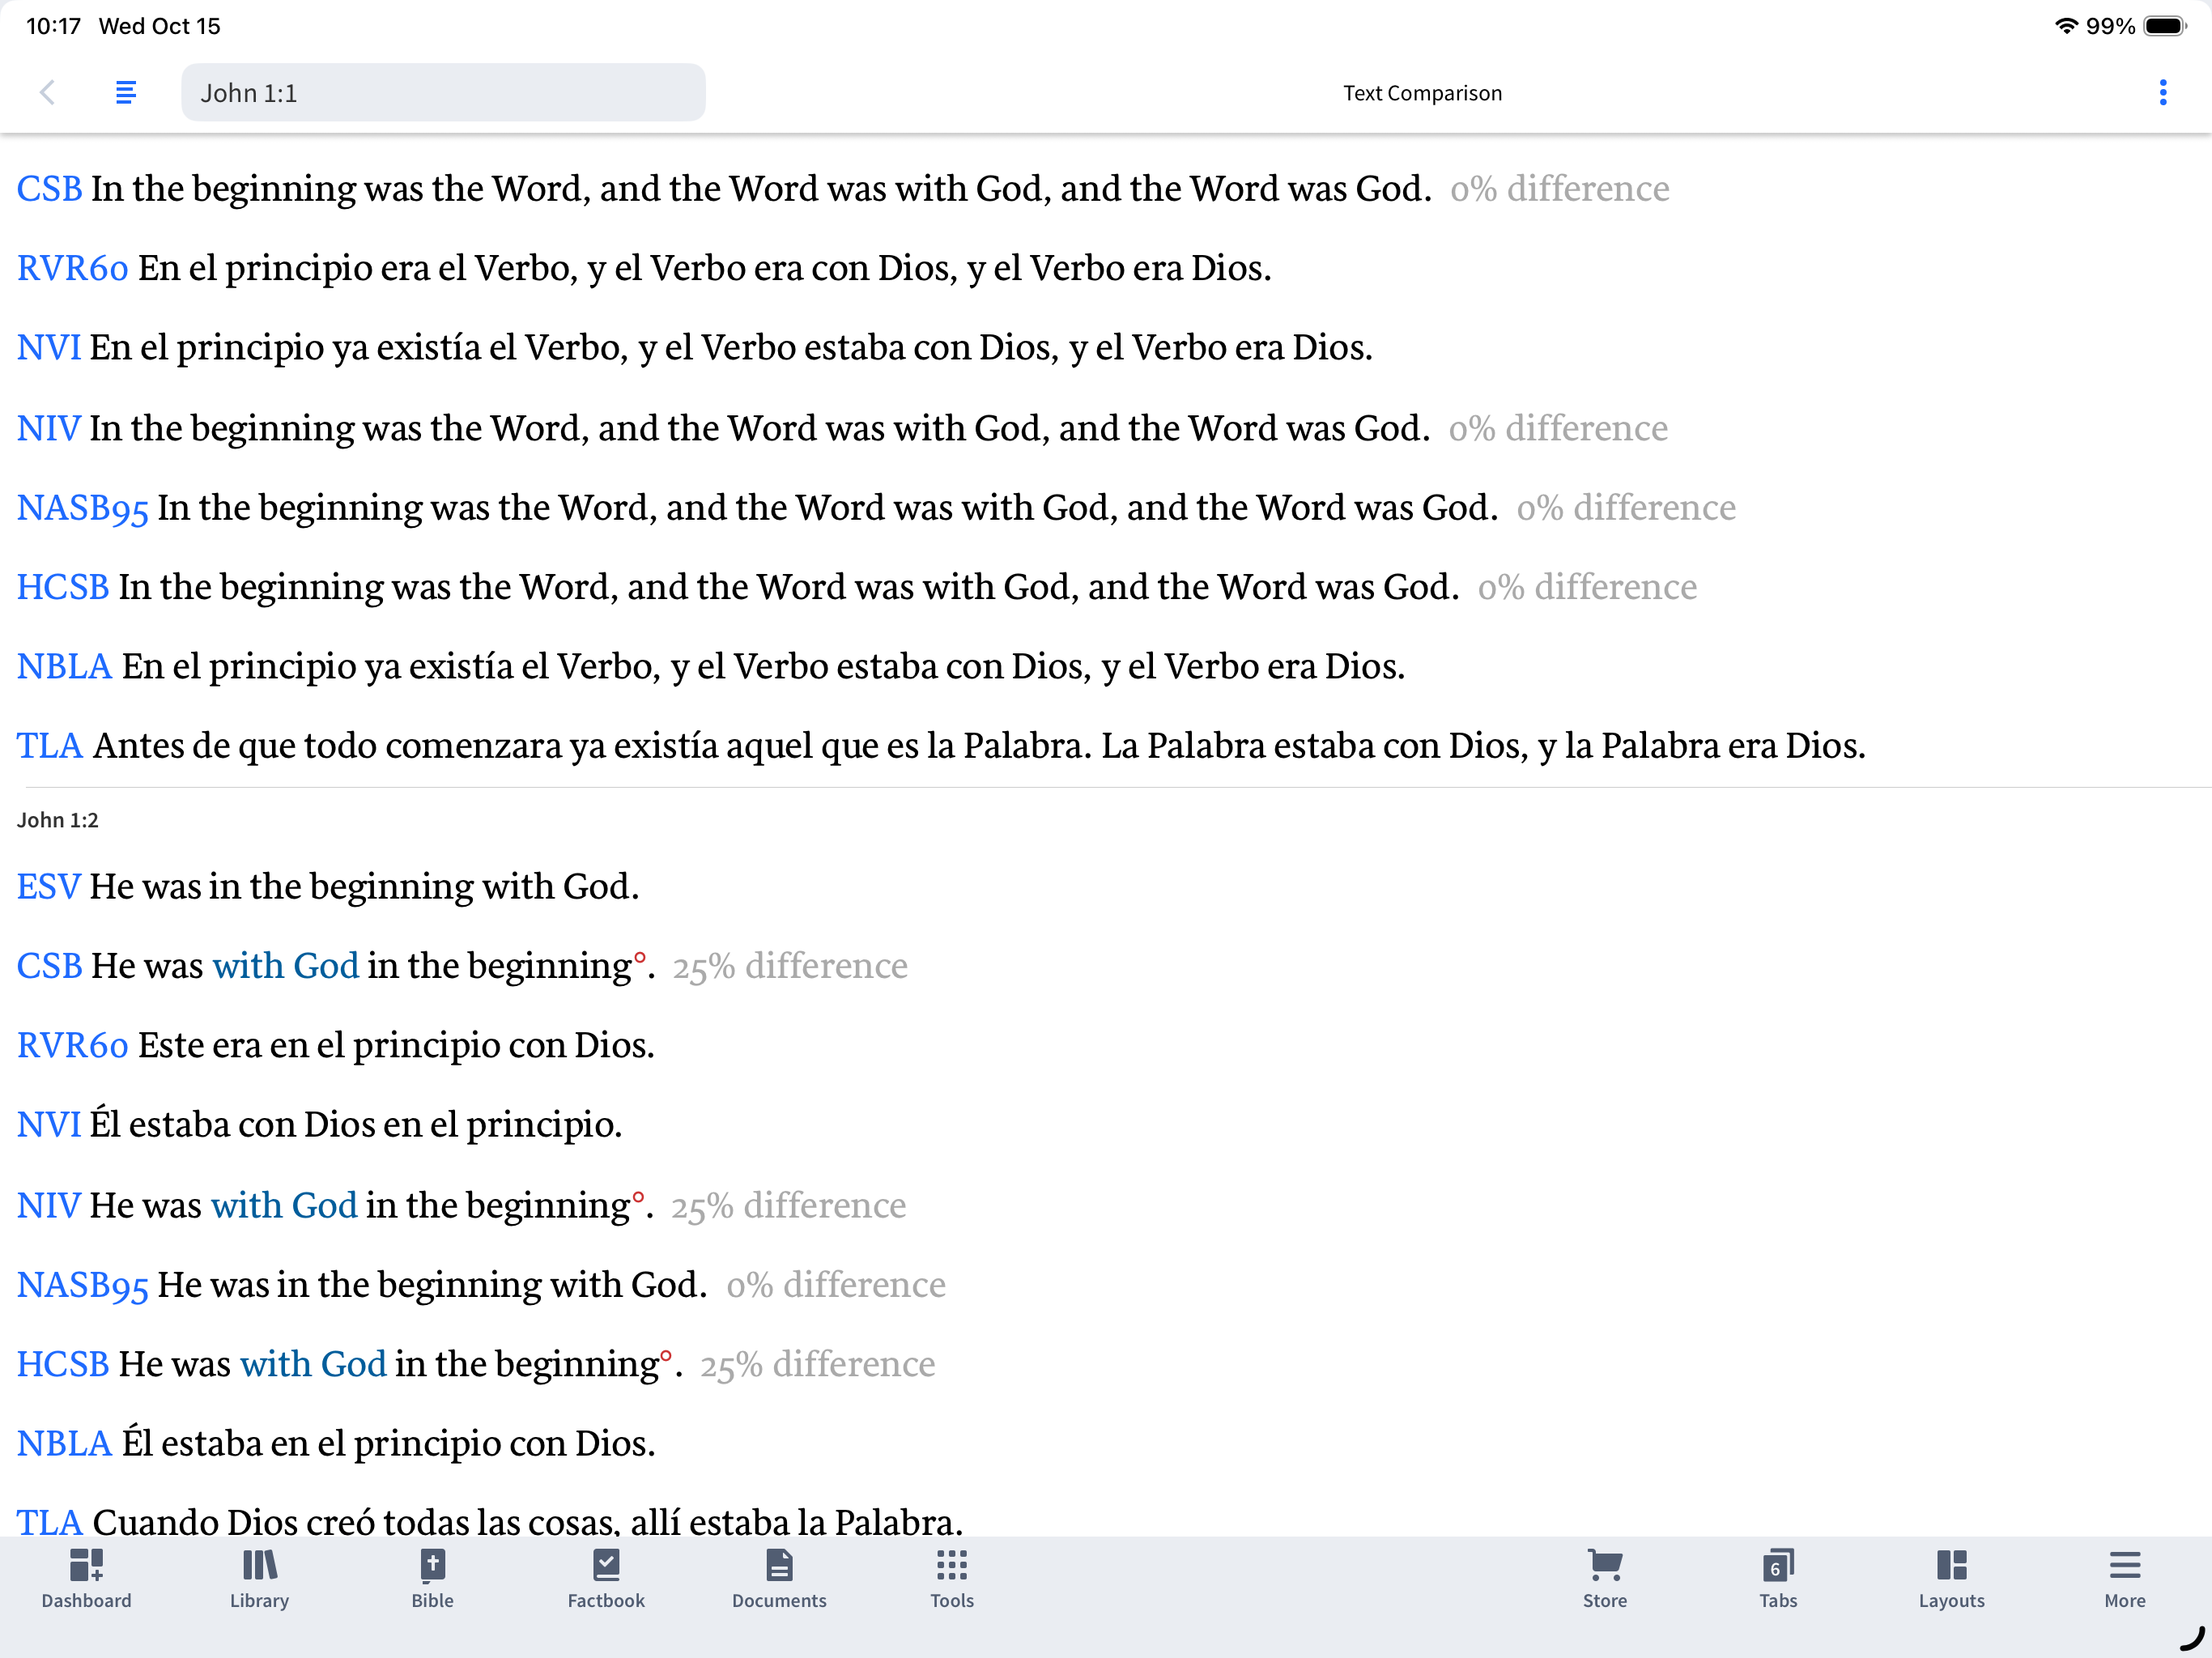The width and height of the screenshot is (2212, 1658).
Task: Open the Documents tab
Action: pyautogui.click(x=779, y=1580)
